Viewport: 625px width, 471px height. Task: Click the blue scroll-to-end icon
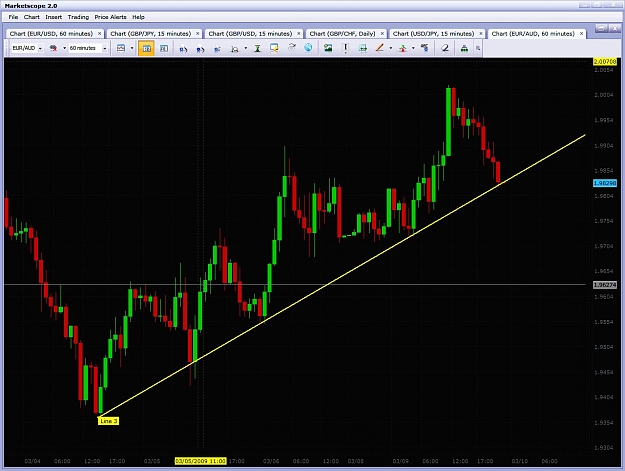tap(217, 49)
